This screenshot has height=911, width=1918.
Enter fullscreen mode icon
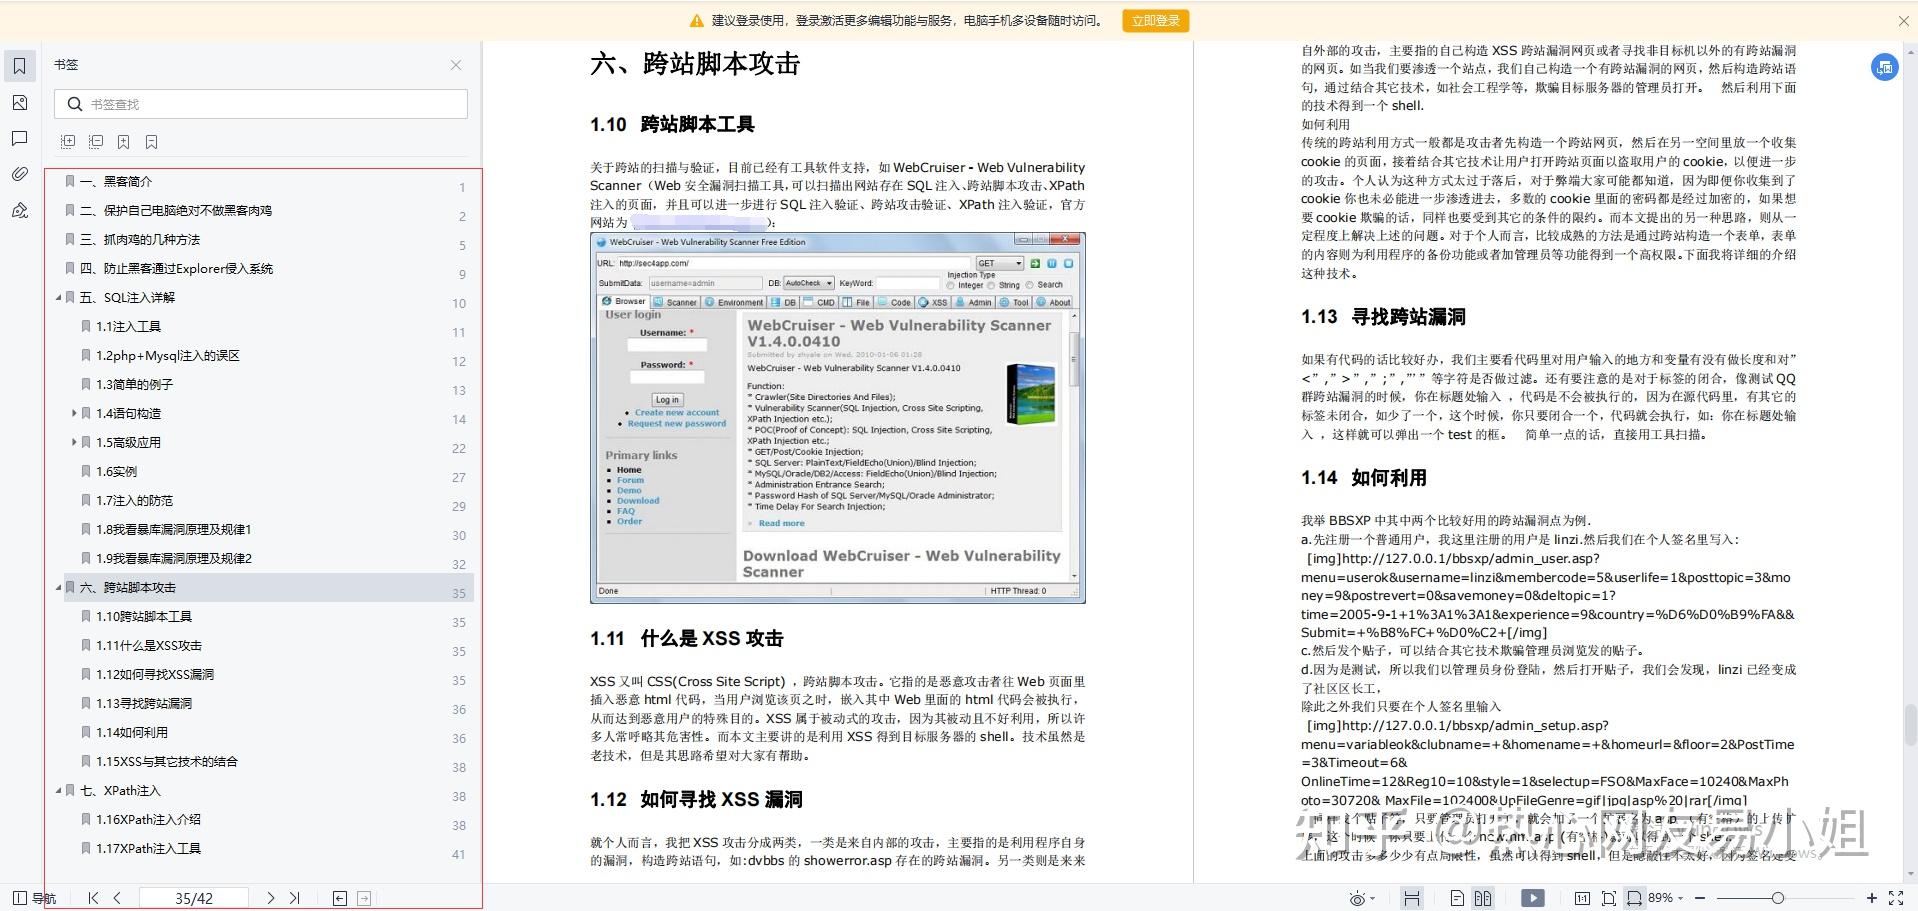tap(1895, 898)
